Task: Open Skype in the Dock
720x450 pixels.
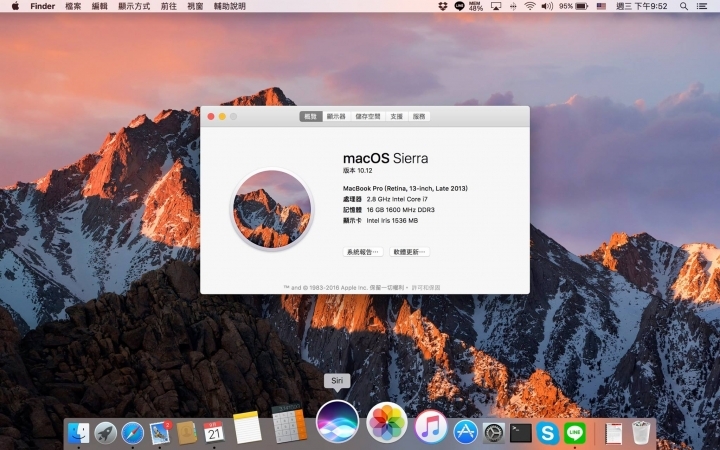Action: point(548,433)
